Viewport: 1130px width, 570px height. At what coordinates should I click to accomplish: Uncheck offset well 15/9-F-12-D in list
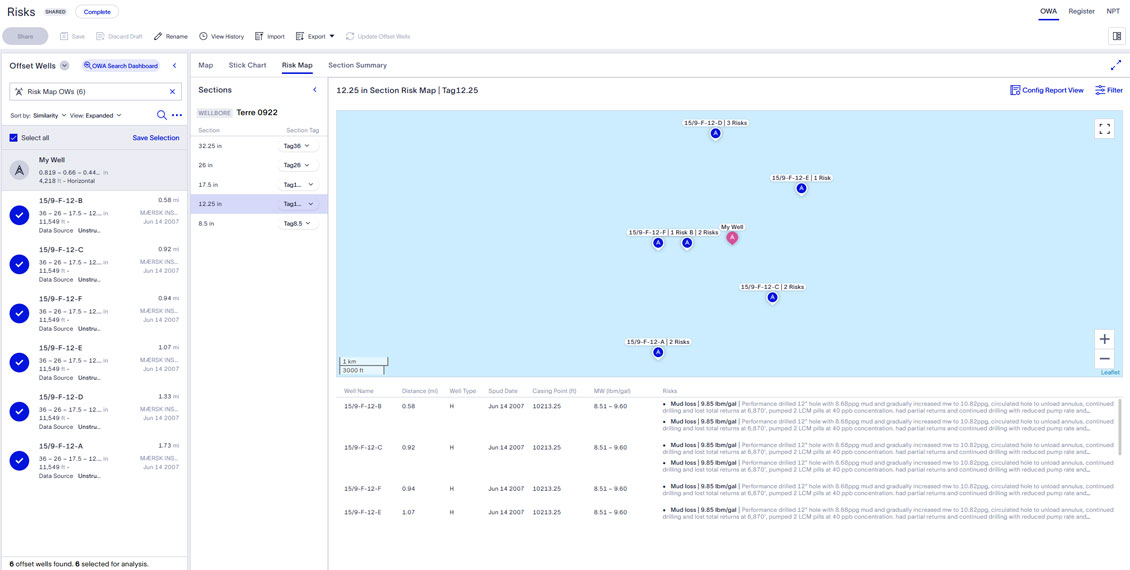[x=19, y=411]
